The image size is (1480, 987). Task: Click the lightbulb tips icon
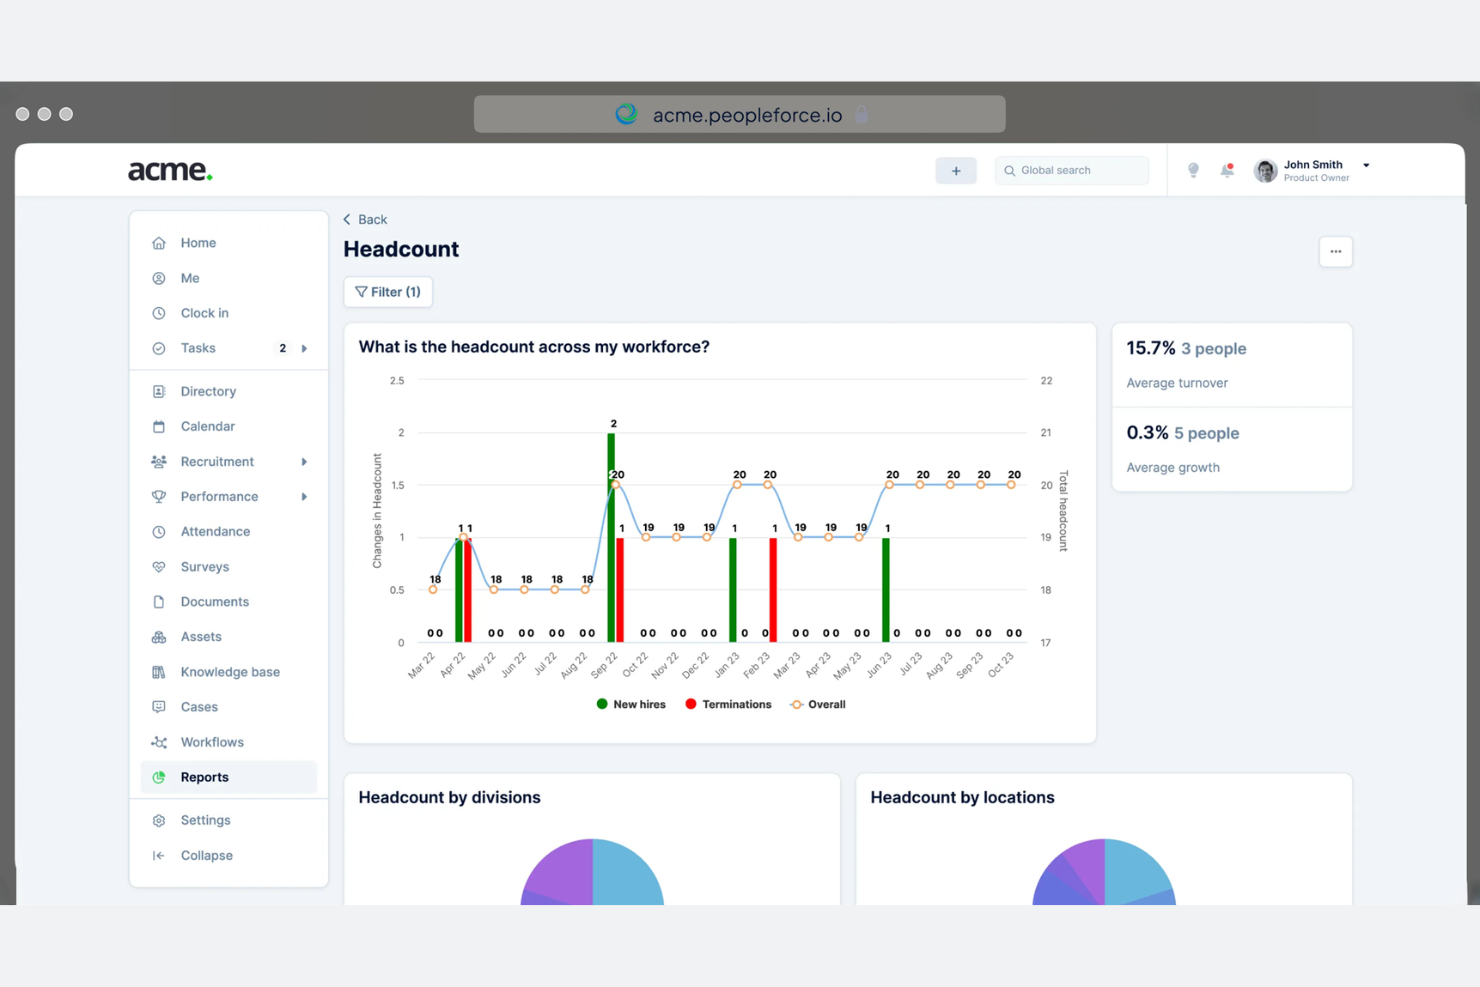pyautogui.click(x=1192, y=170)
